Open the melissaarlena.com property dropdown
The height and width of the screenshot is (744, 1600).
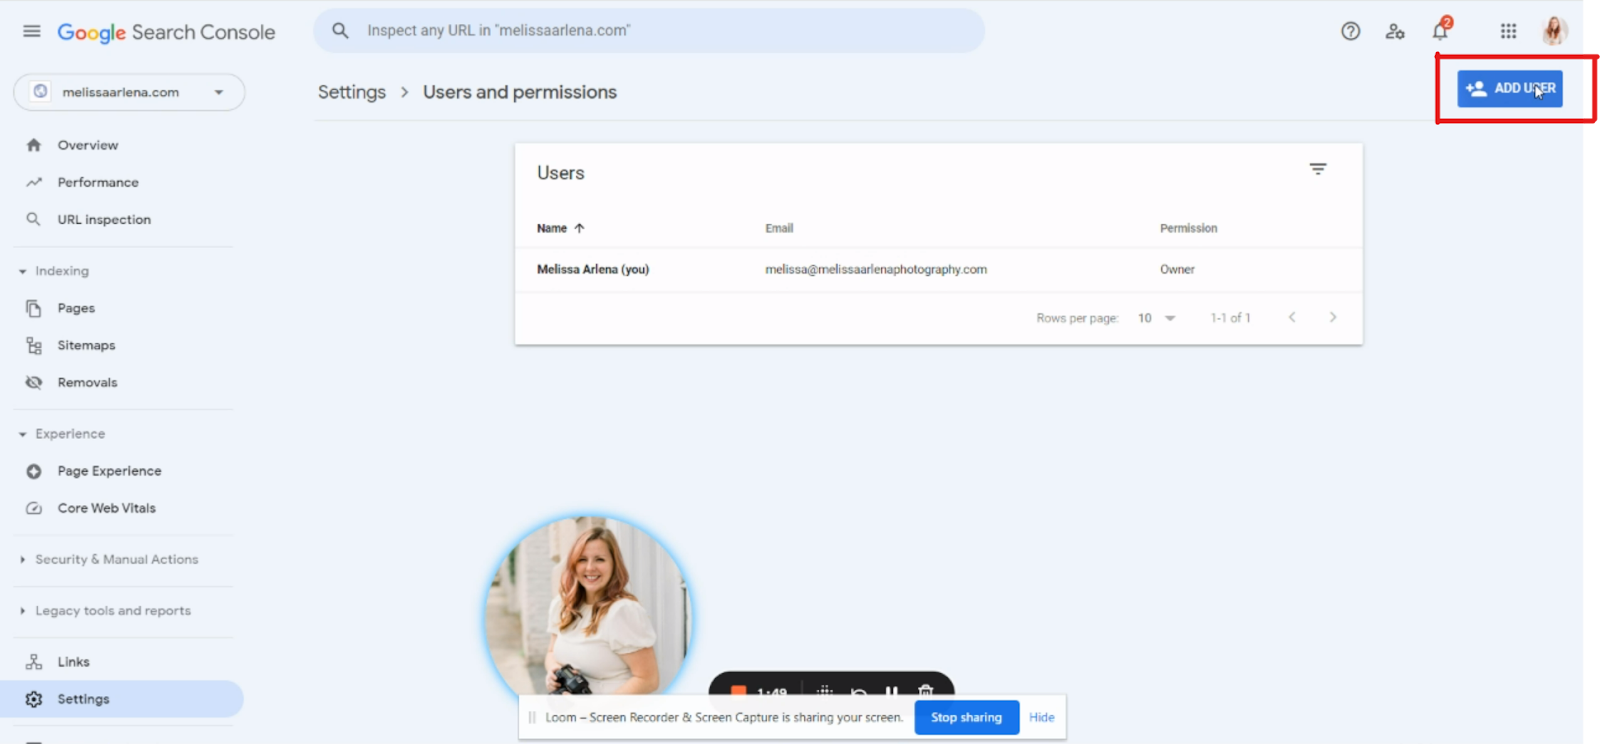pyautogui.click(x=129, y=92)
